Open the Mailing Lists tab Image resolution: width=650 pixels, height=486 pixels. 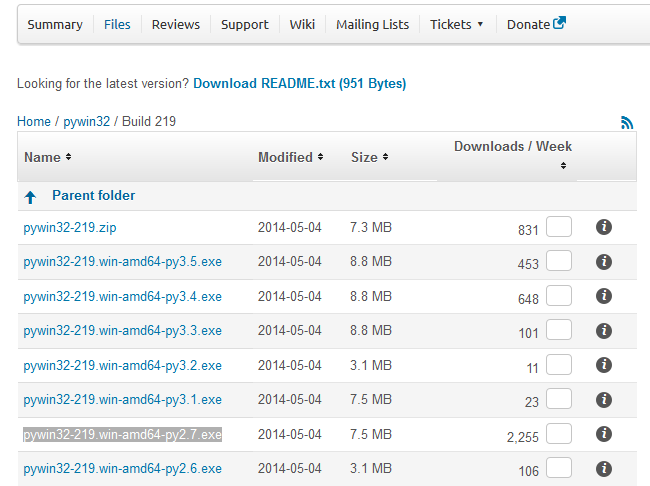coord(372,24)
